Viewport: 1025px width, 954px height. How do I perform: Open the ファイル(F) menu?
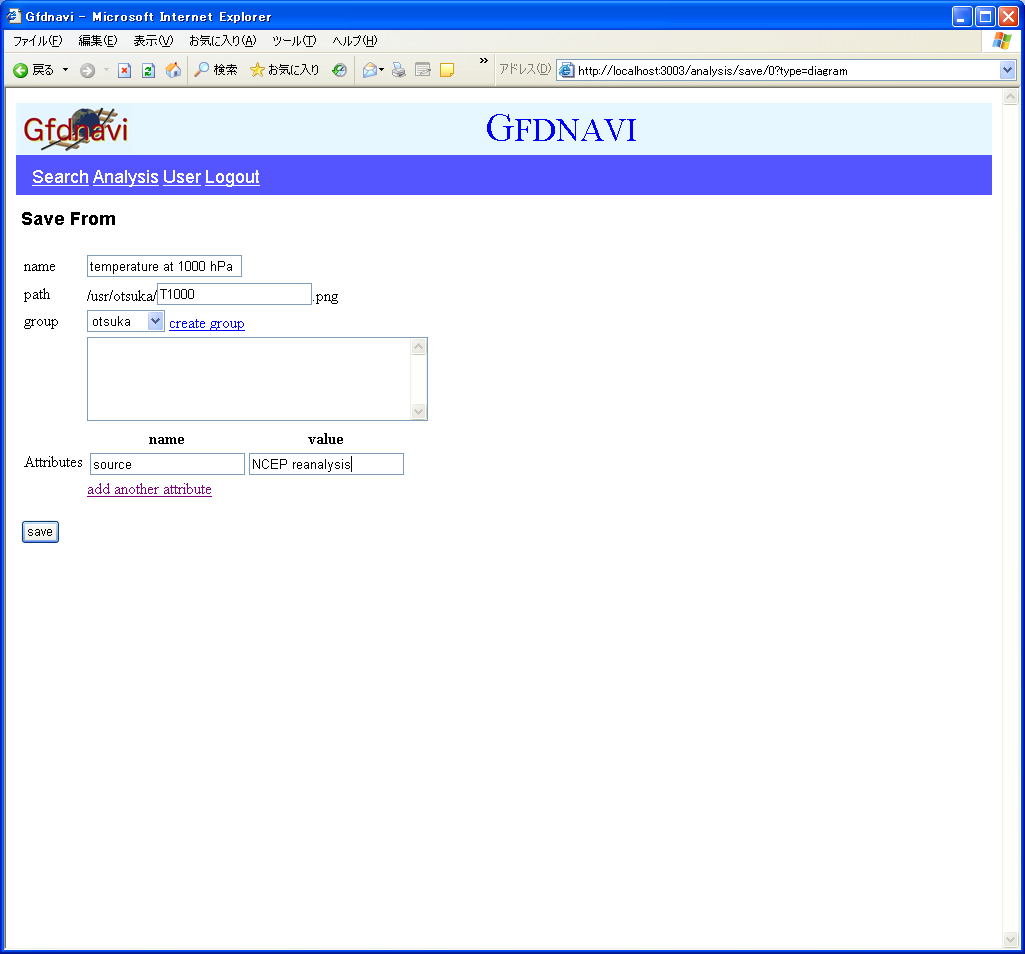click(x=37, y=41)
